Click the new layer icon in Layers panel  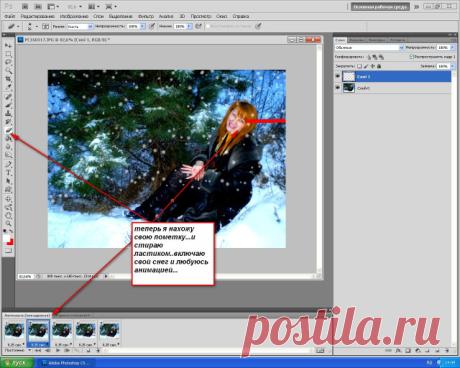pyautogui.click(x=437, y=351)
